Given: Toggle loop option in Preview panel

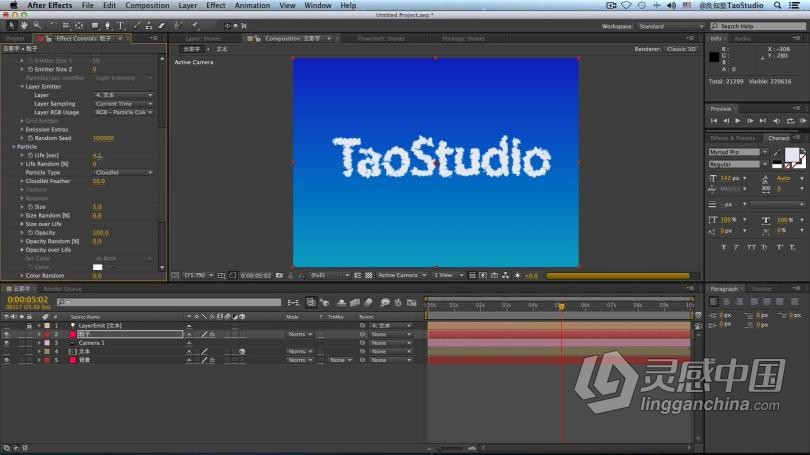Looking at the screenshot, I should (790, 121).
